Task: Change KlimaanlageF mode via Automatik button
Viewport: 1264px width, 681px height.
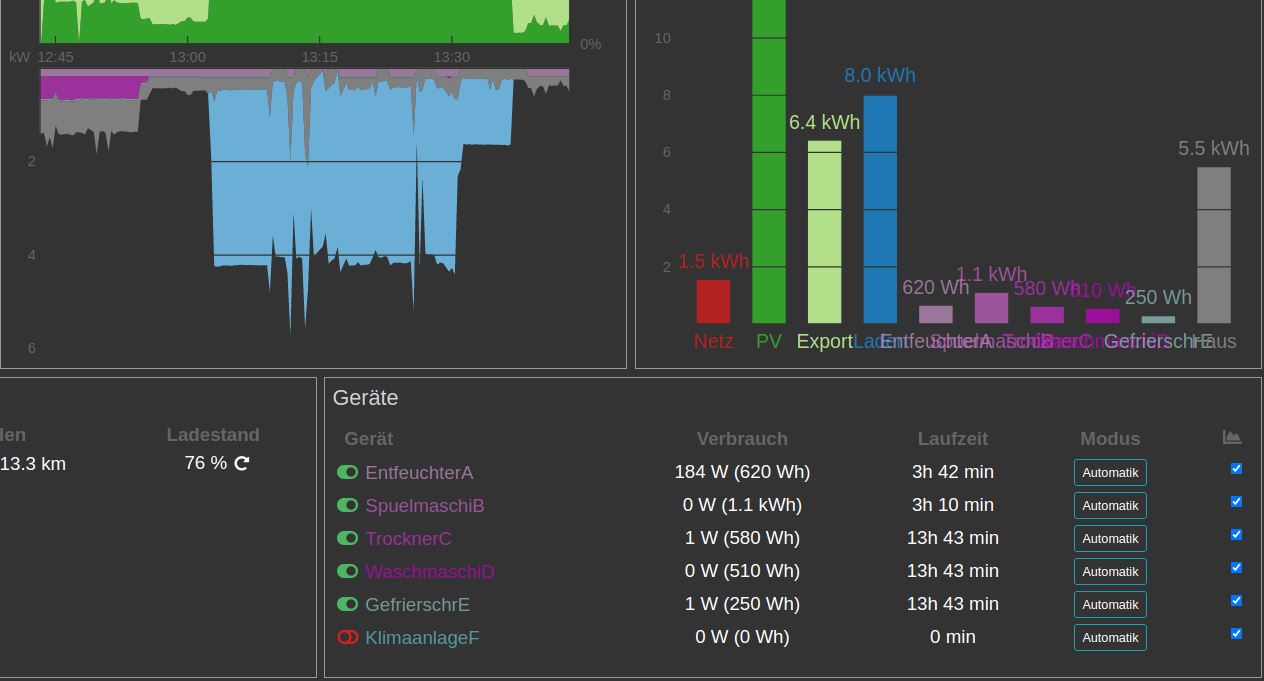Action: (x=1110, y=637)
